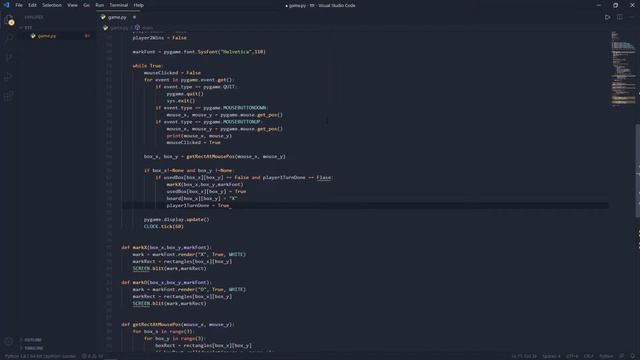Image resolution: width=640 pixels, height=360 pixels.
Task: Click the errors and warnings status indicator
Action: tap(92, 356)
